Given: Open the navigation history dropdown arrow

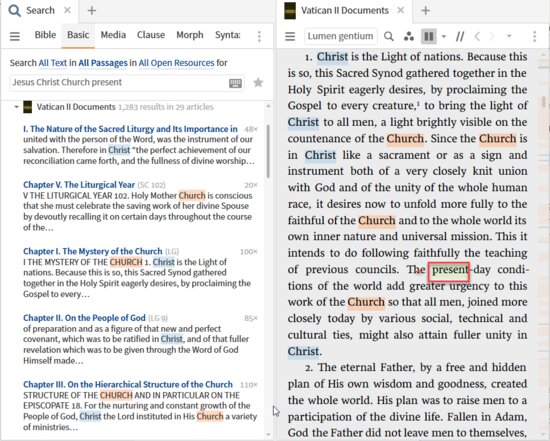Looking at the screenshot, I should tap(509, 36).
